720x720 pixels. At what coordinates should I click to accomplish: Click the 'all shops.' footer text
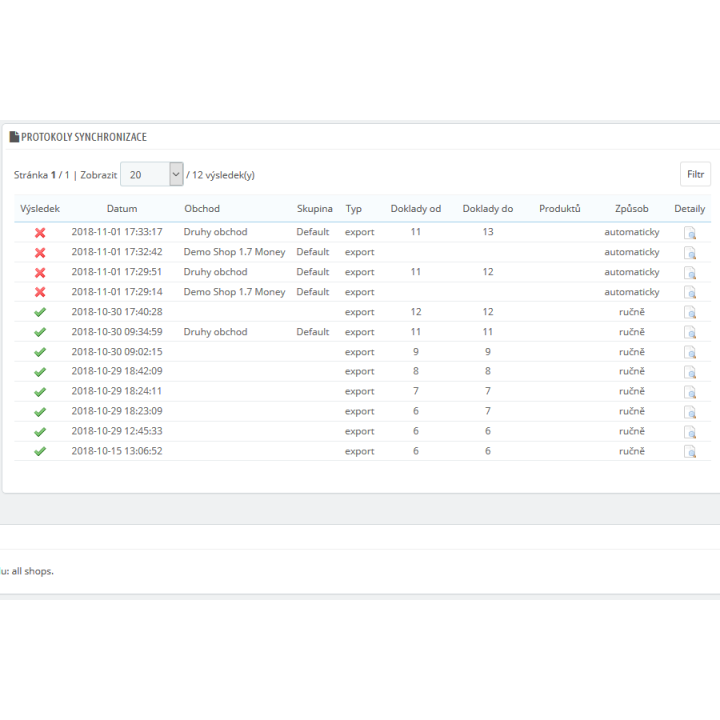33,571
